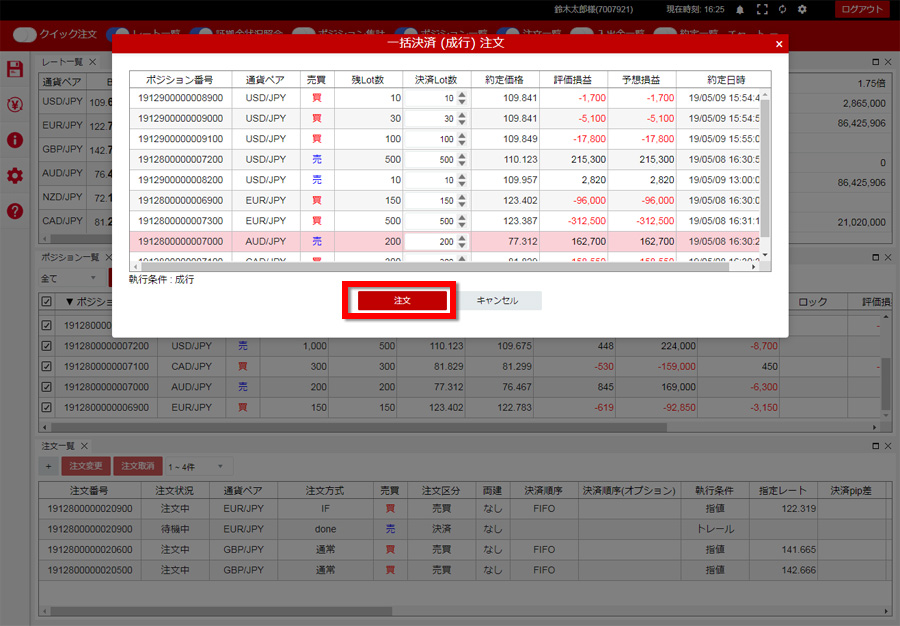Screen dimensions: 900x626
Task: Click the dialog table horizontal scrollbar
Action: [x=435, y=267]
